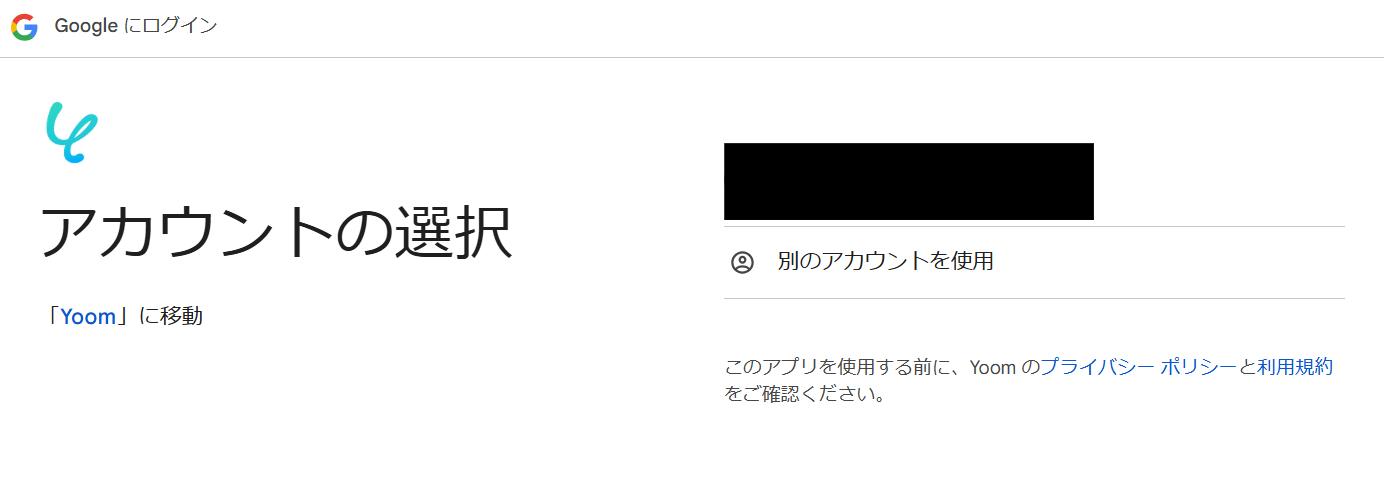This screenshot has height=493, width=1384.
Task: Click the "Google にログイン" header text
Action: (136, 27)
